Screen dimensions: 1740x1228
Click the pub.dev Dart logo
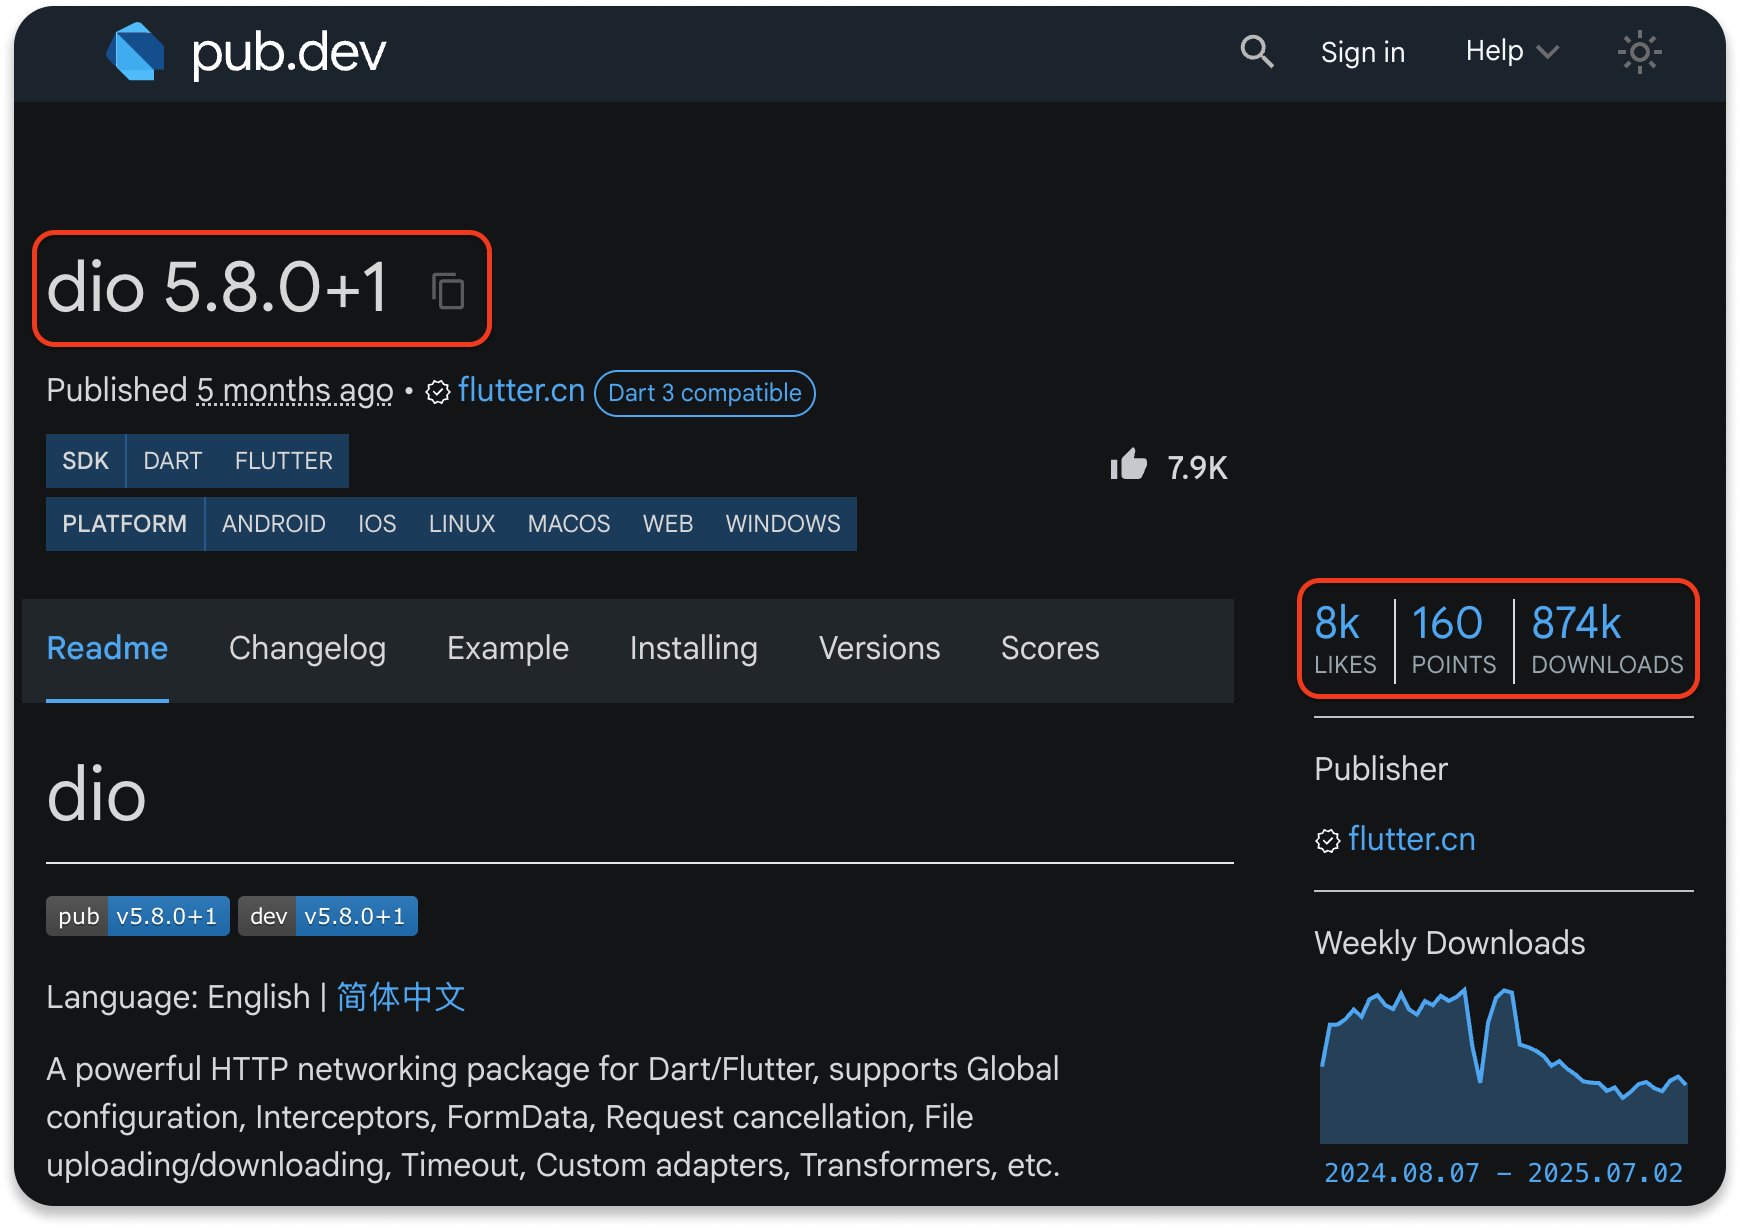pos(136,52)
